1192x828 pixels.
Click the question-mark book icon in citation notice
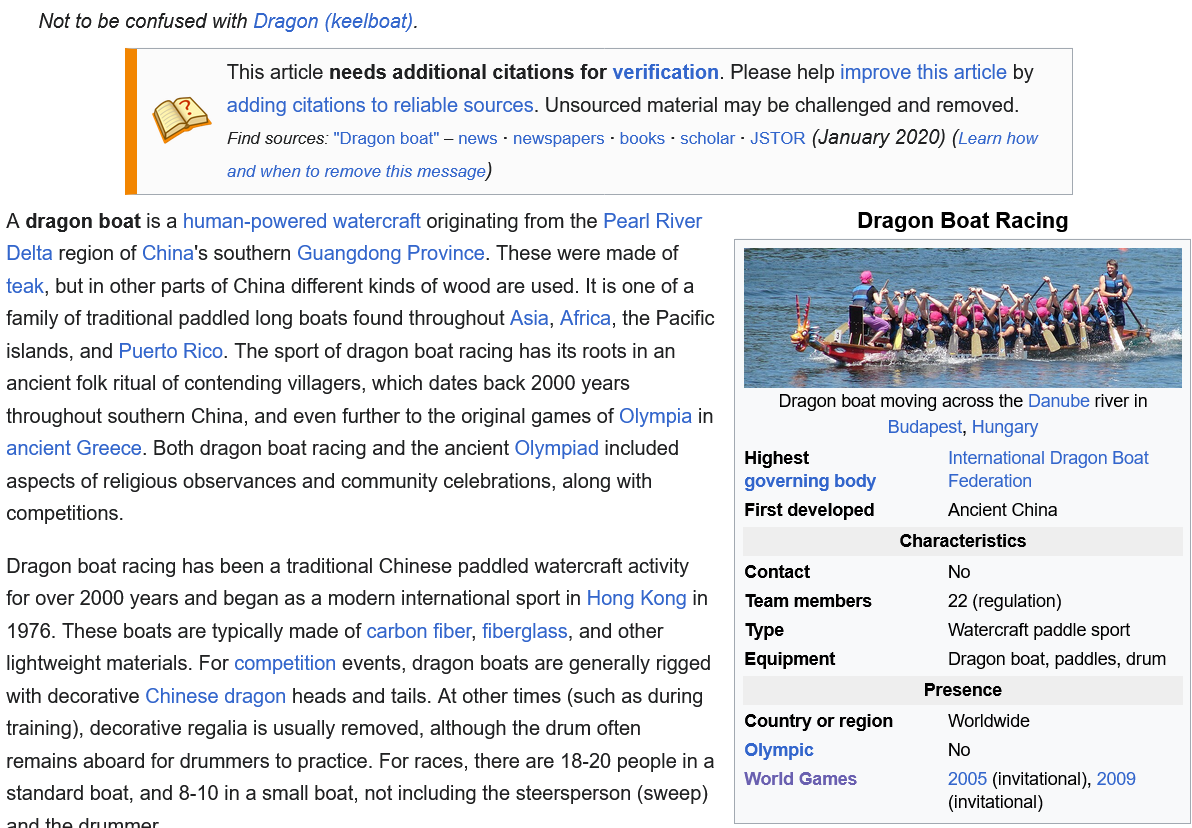182,119
